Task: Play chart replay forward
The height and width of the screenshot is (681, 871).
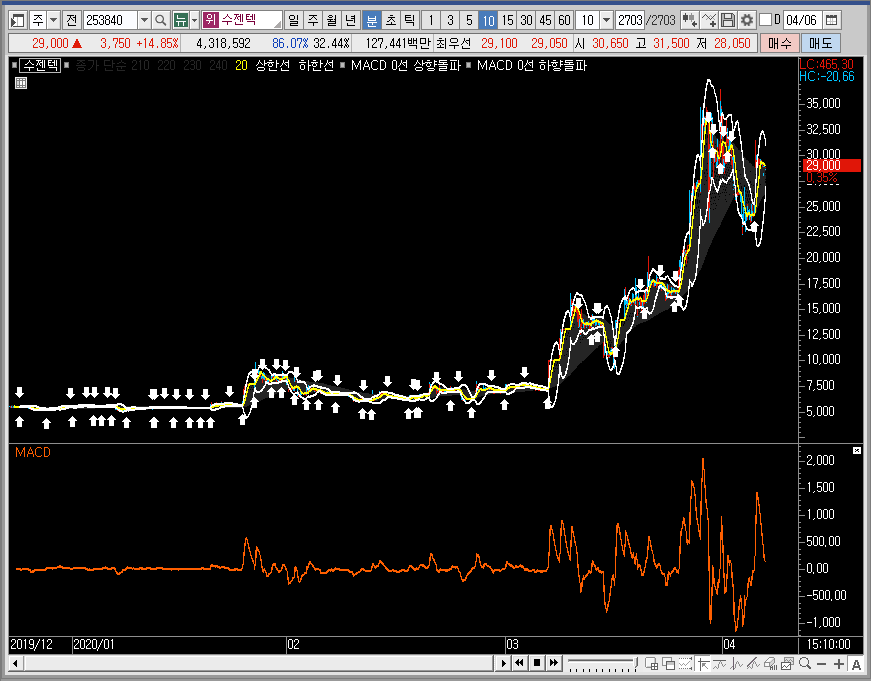Action: pyautogui.click(x=503, y=663)
